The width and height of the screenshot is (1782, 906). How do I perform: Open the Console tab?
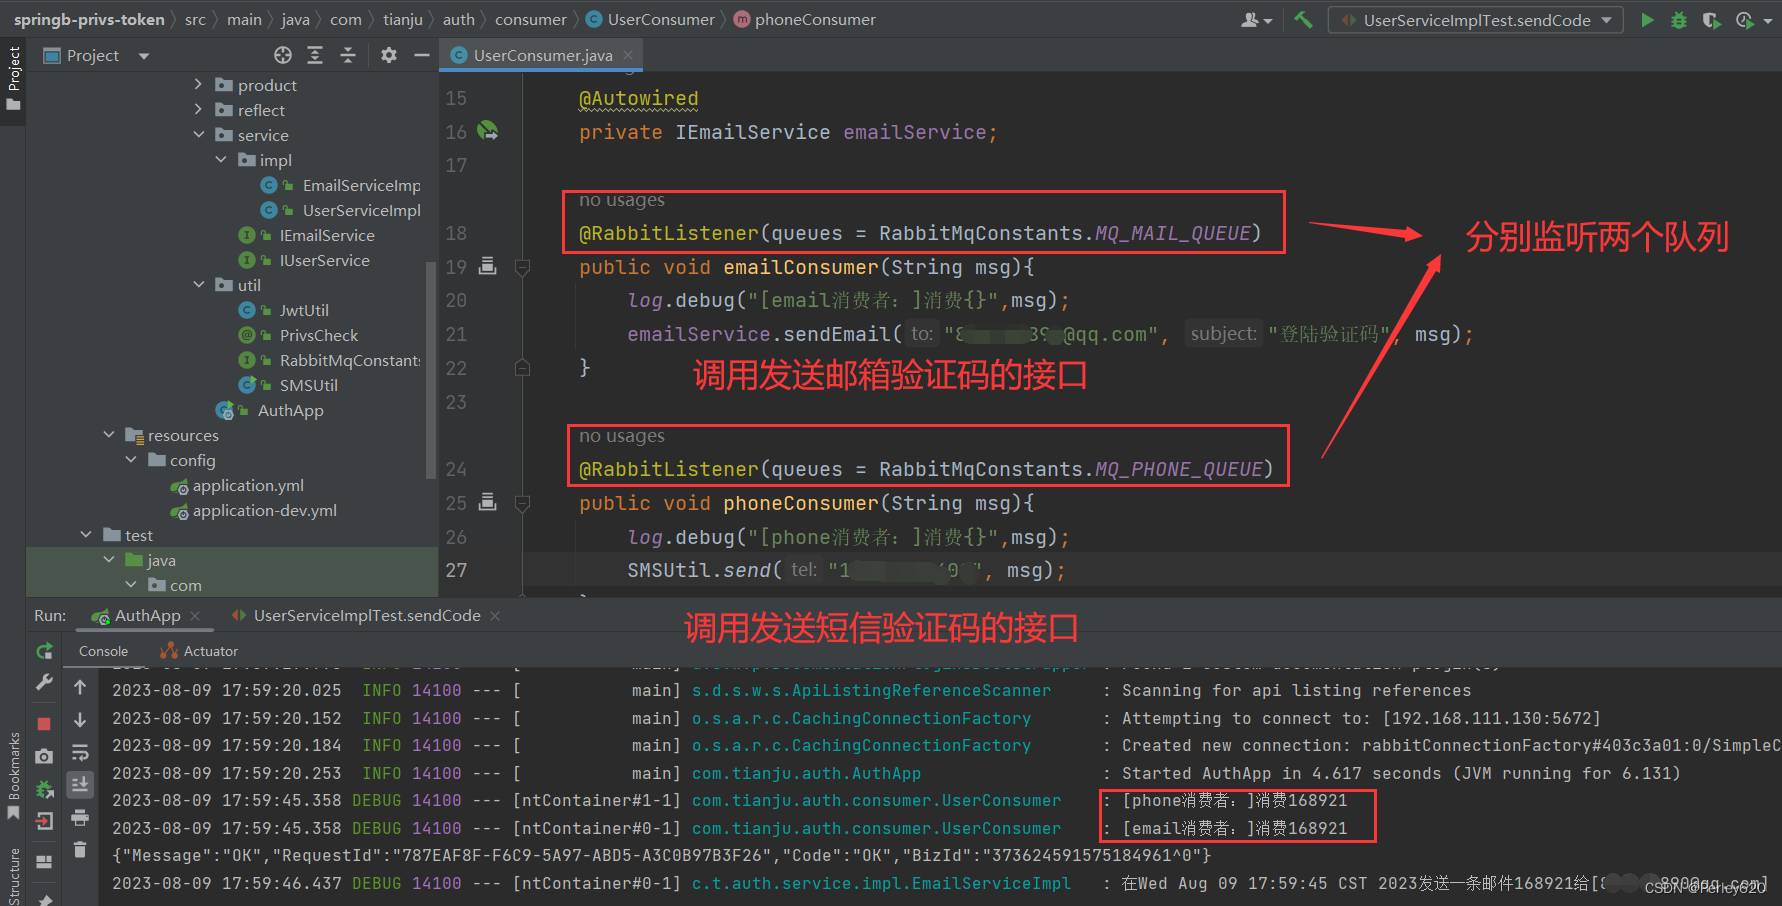click(x=104, y=651)
